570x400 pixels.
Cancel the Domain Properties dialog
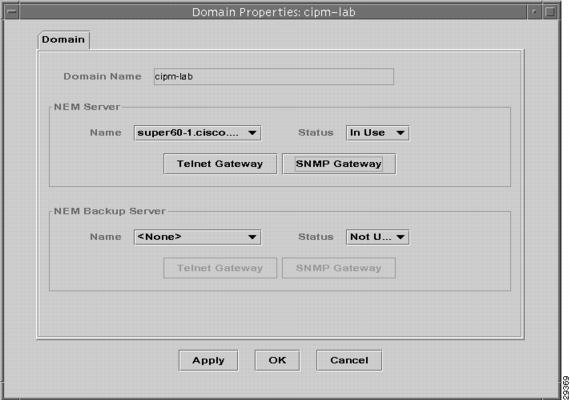pos(349,360)
